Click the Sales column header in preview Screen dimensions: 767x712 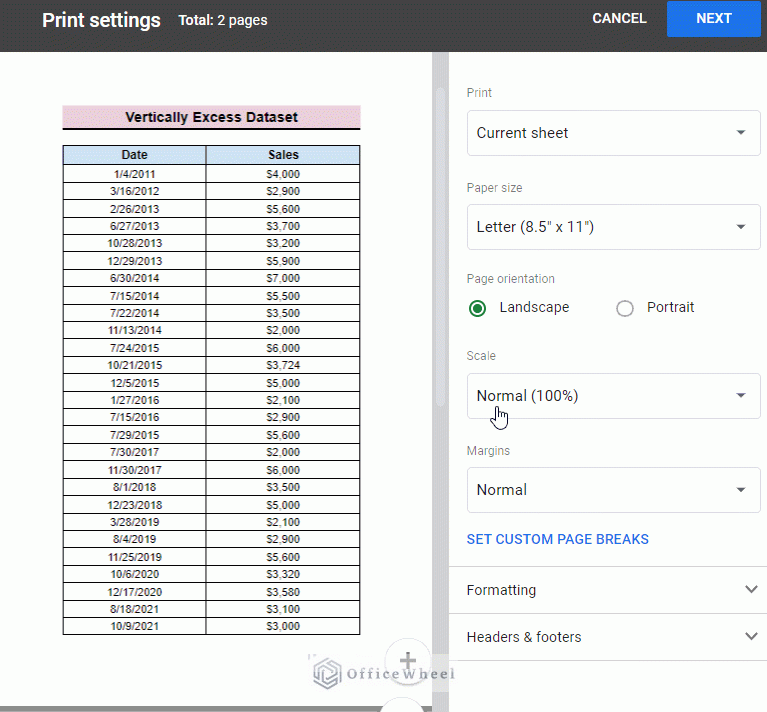pyautogui.click(x=283, y=155)
